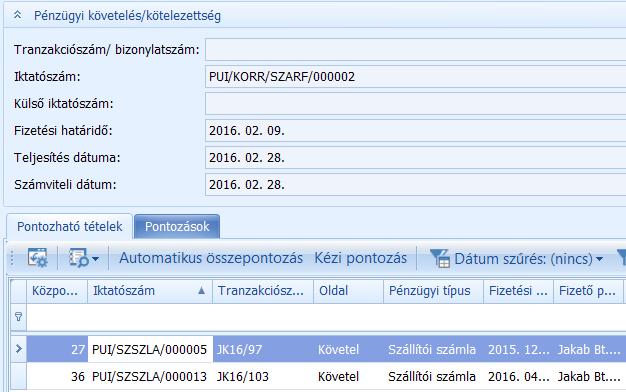Image resolution: width=626 pixels, height=392 pixels.
Task: Click the ascending sort arrow on Iktatószám
Action: pyautogui.click(x=202, y=291)
